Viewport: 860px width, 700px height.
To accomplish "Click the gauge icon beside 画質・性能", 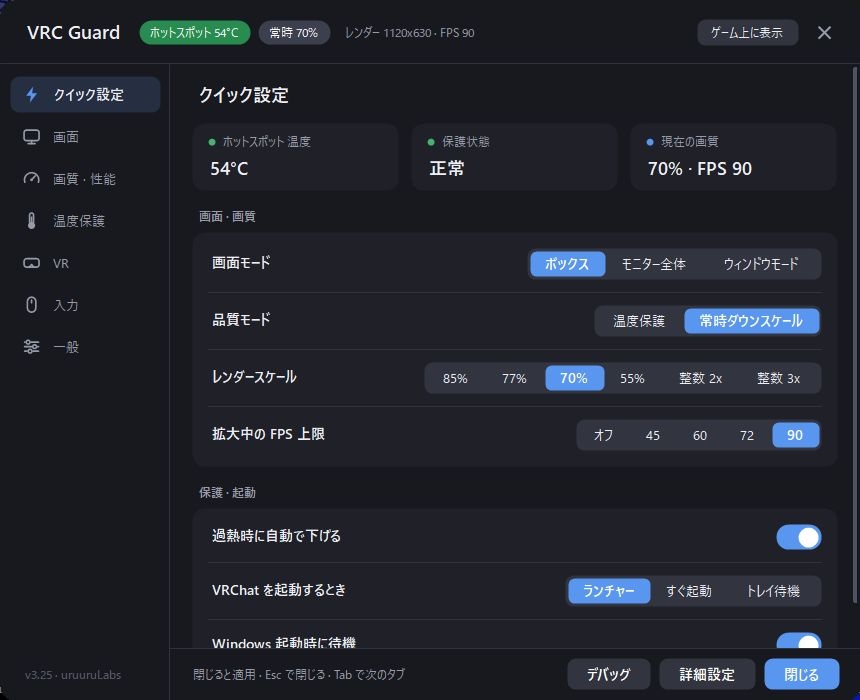I will (x=31, y=179).
